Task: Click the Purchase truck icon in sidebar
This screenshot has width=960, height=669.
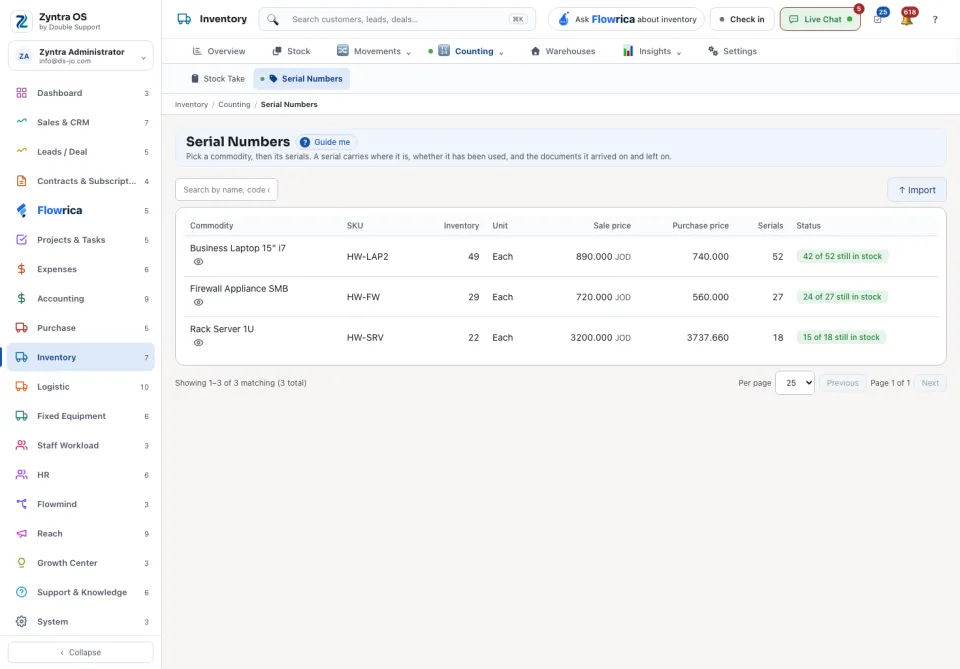Action: 21,328
